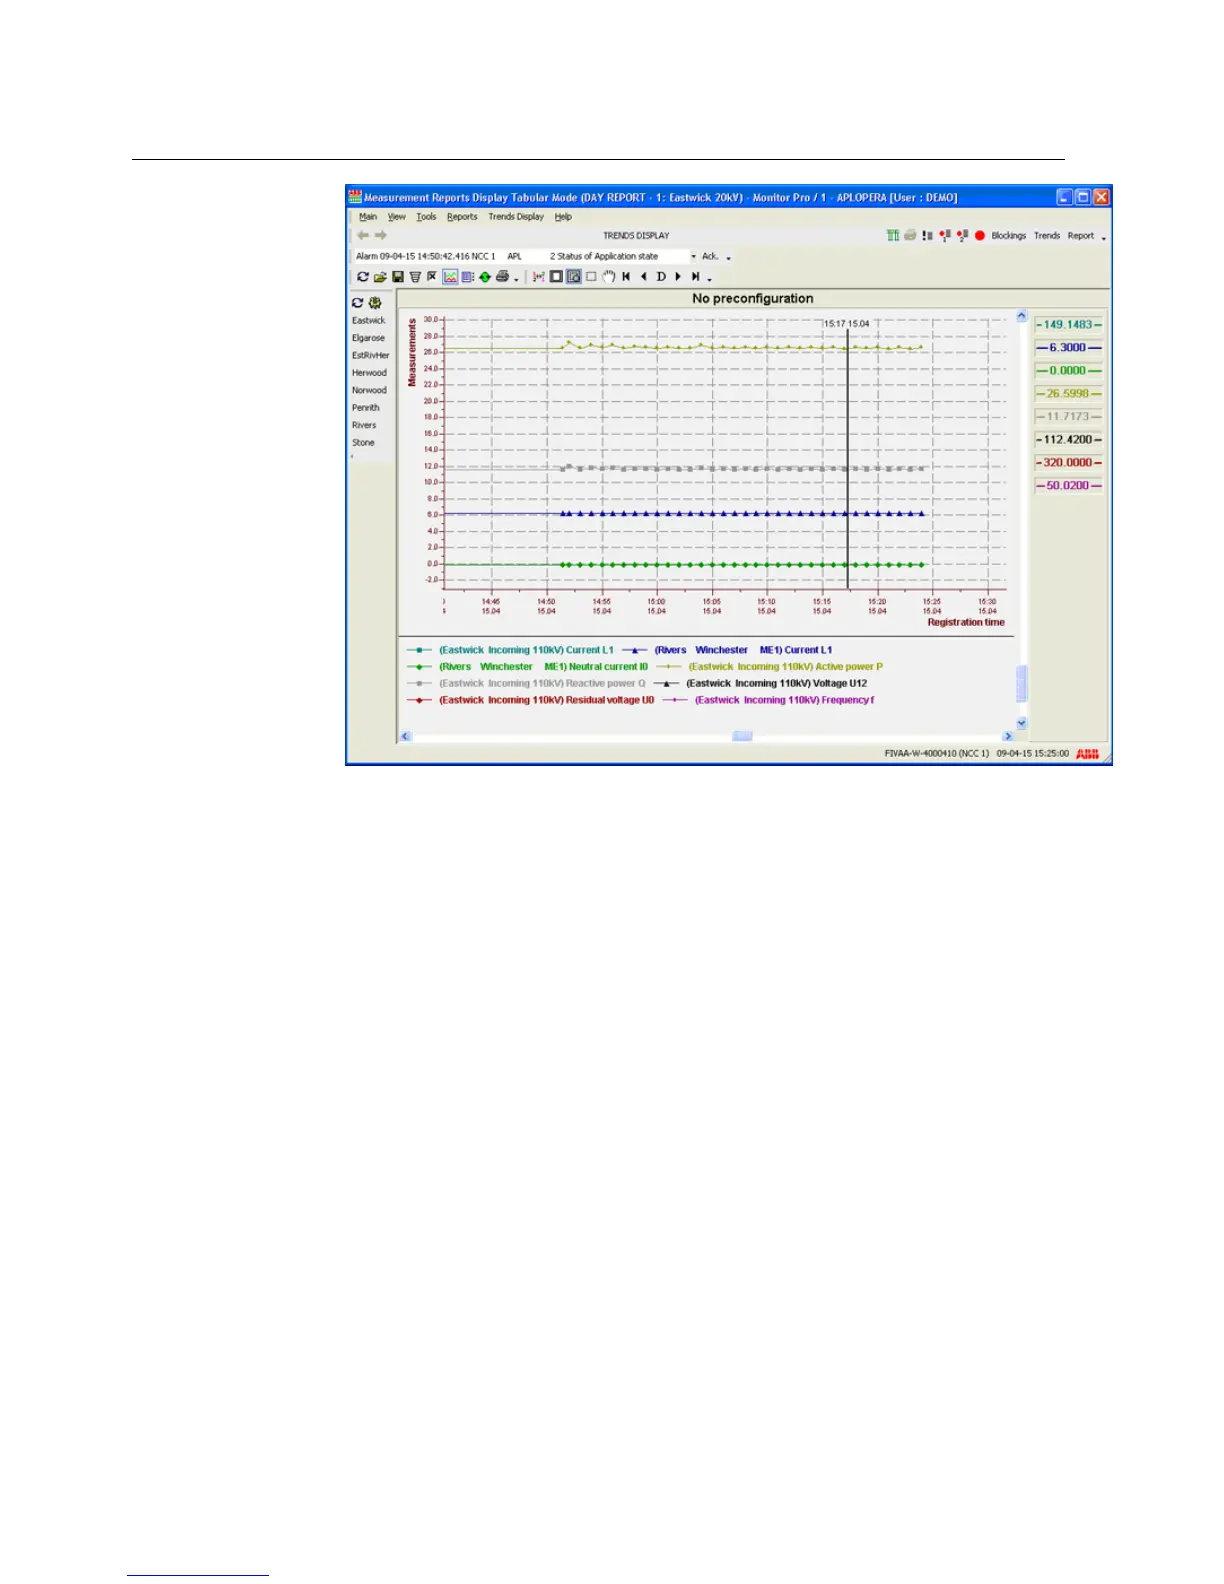The image size is (1224, 1584).
Task: Click the black full-frame zoom icon
Action: [x=556, y=276]
